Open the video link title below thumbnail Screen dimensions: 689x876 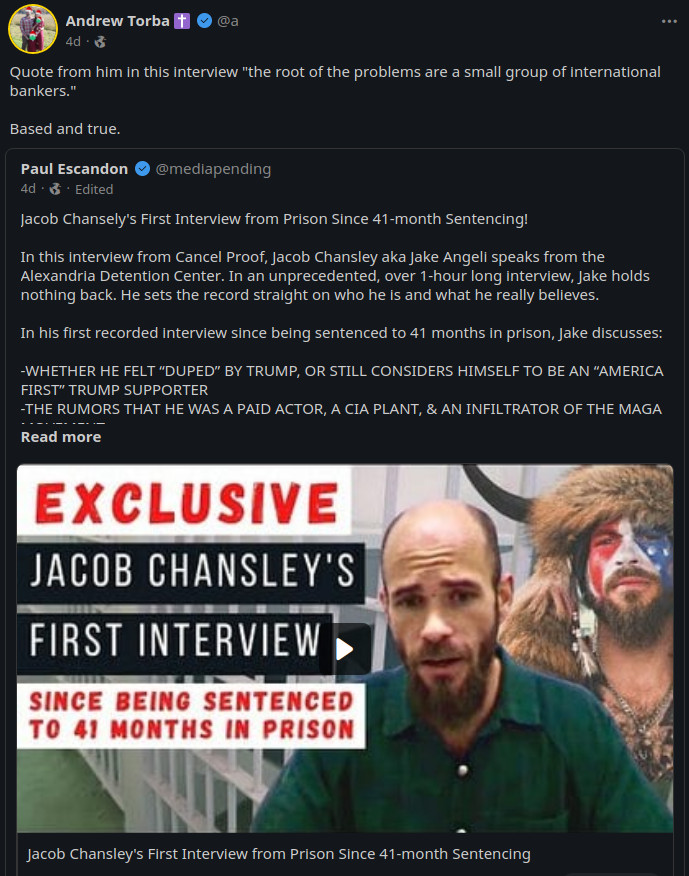(x=279, y=854)
